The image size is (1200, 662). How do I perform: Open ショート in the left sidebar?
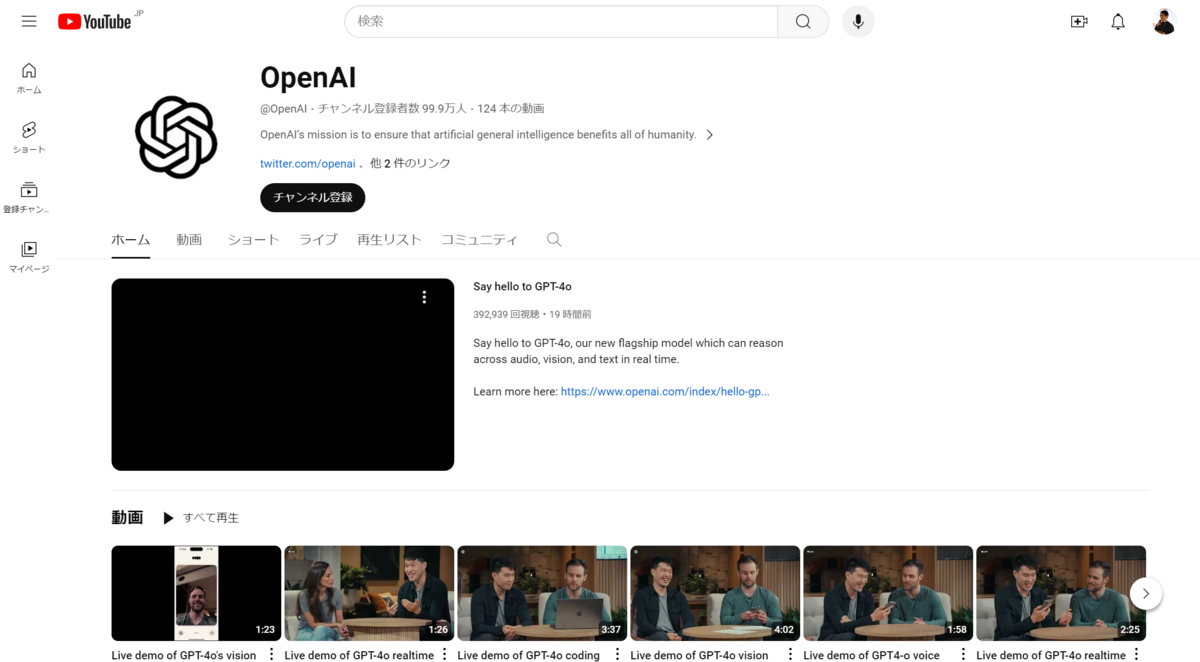(x=29, y=137)
